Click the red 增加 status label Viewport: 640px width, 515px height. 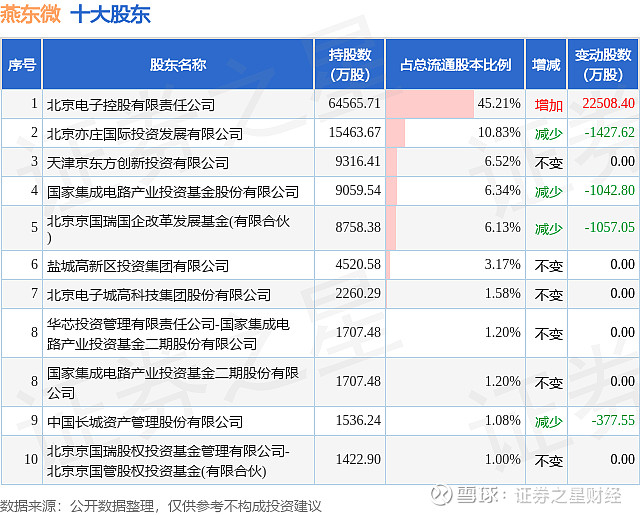click(x=549, y=105)
